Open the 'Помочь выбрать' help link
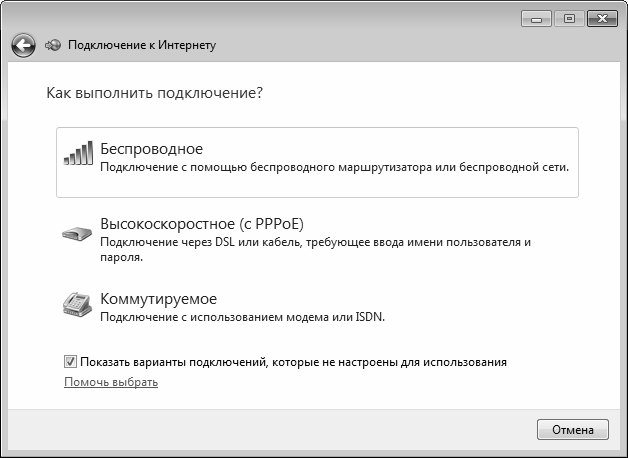 click(111, 382)
